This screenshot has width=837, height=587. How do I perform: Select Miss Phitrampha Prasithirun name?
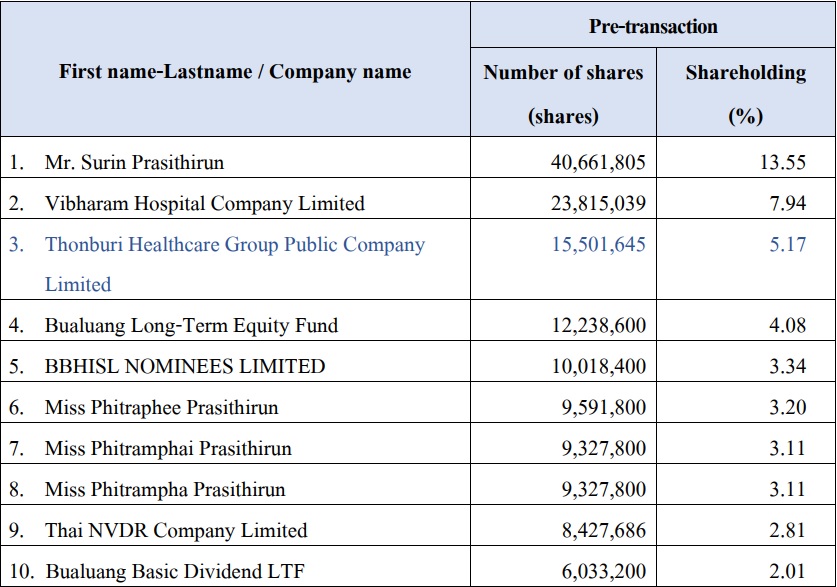click(165, 489)
